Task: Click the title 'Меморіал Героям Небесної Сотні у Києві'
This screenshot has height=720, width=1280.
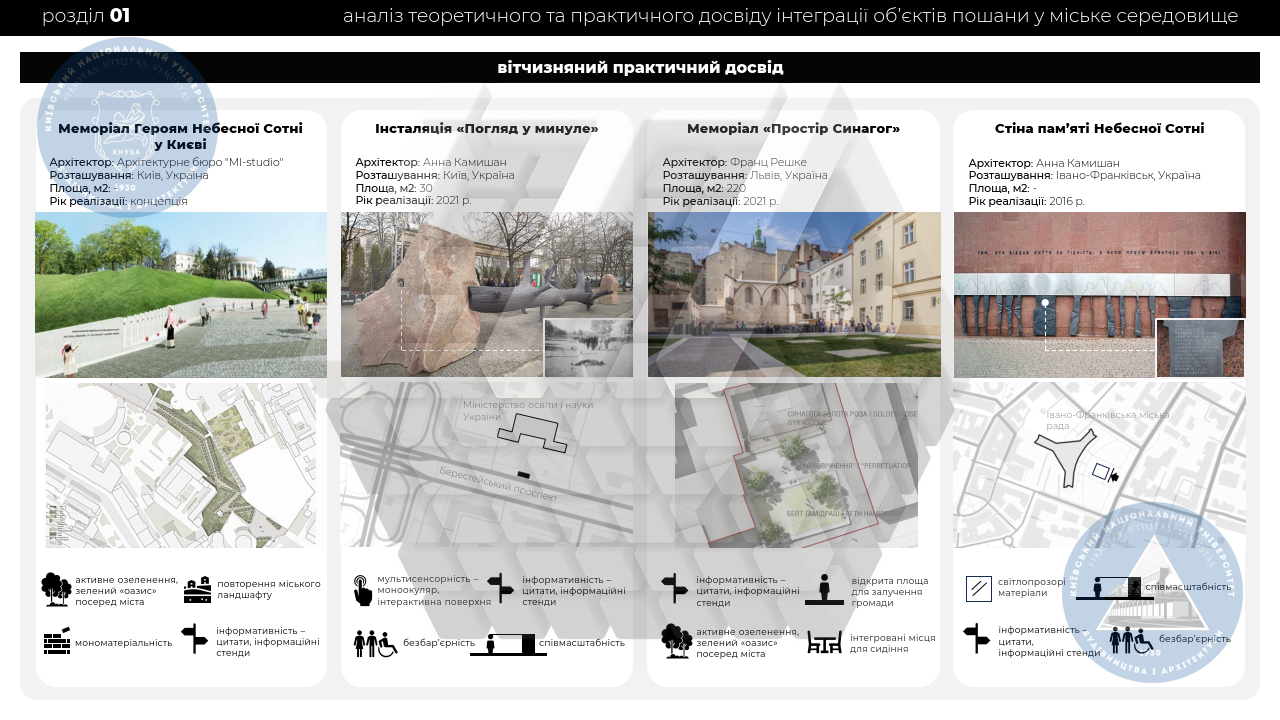Action: (x=181, y=136)
